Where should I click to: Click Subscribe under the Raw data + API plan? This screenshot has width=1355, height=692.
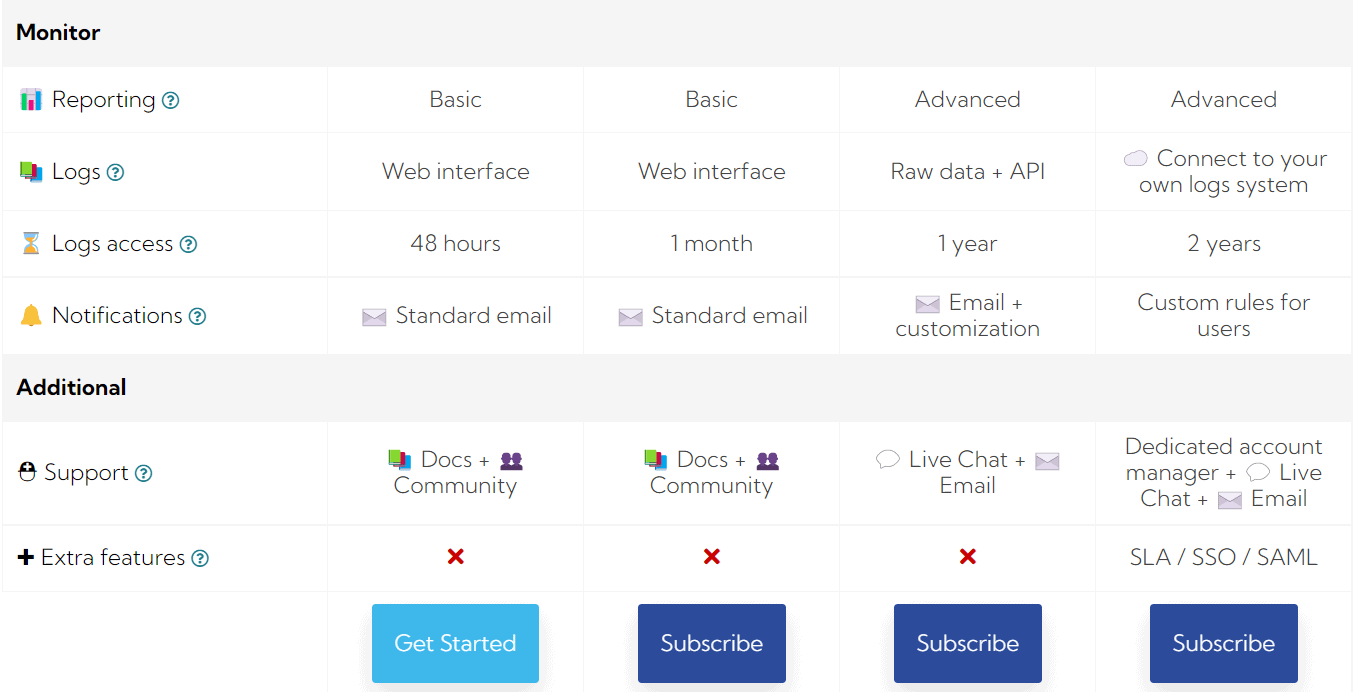[x=967, y=643]
